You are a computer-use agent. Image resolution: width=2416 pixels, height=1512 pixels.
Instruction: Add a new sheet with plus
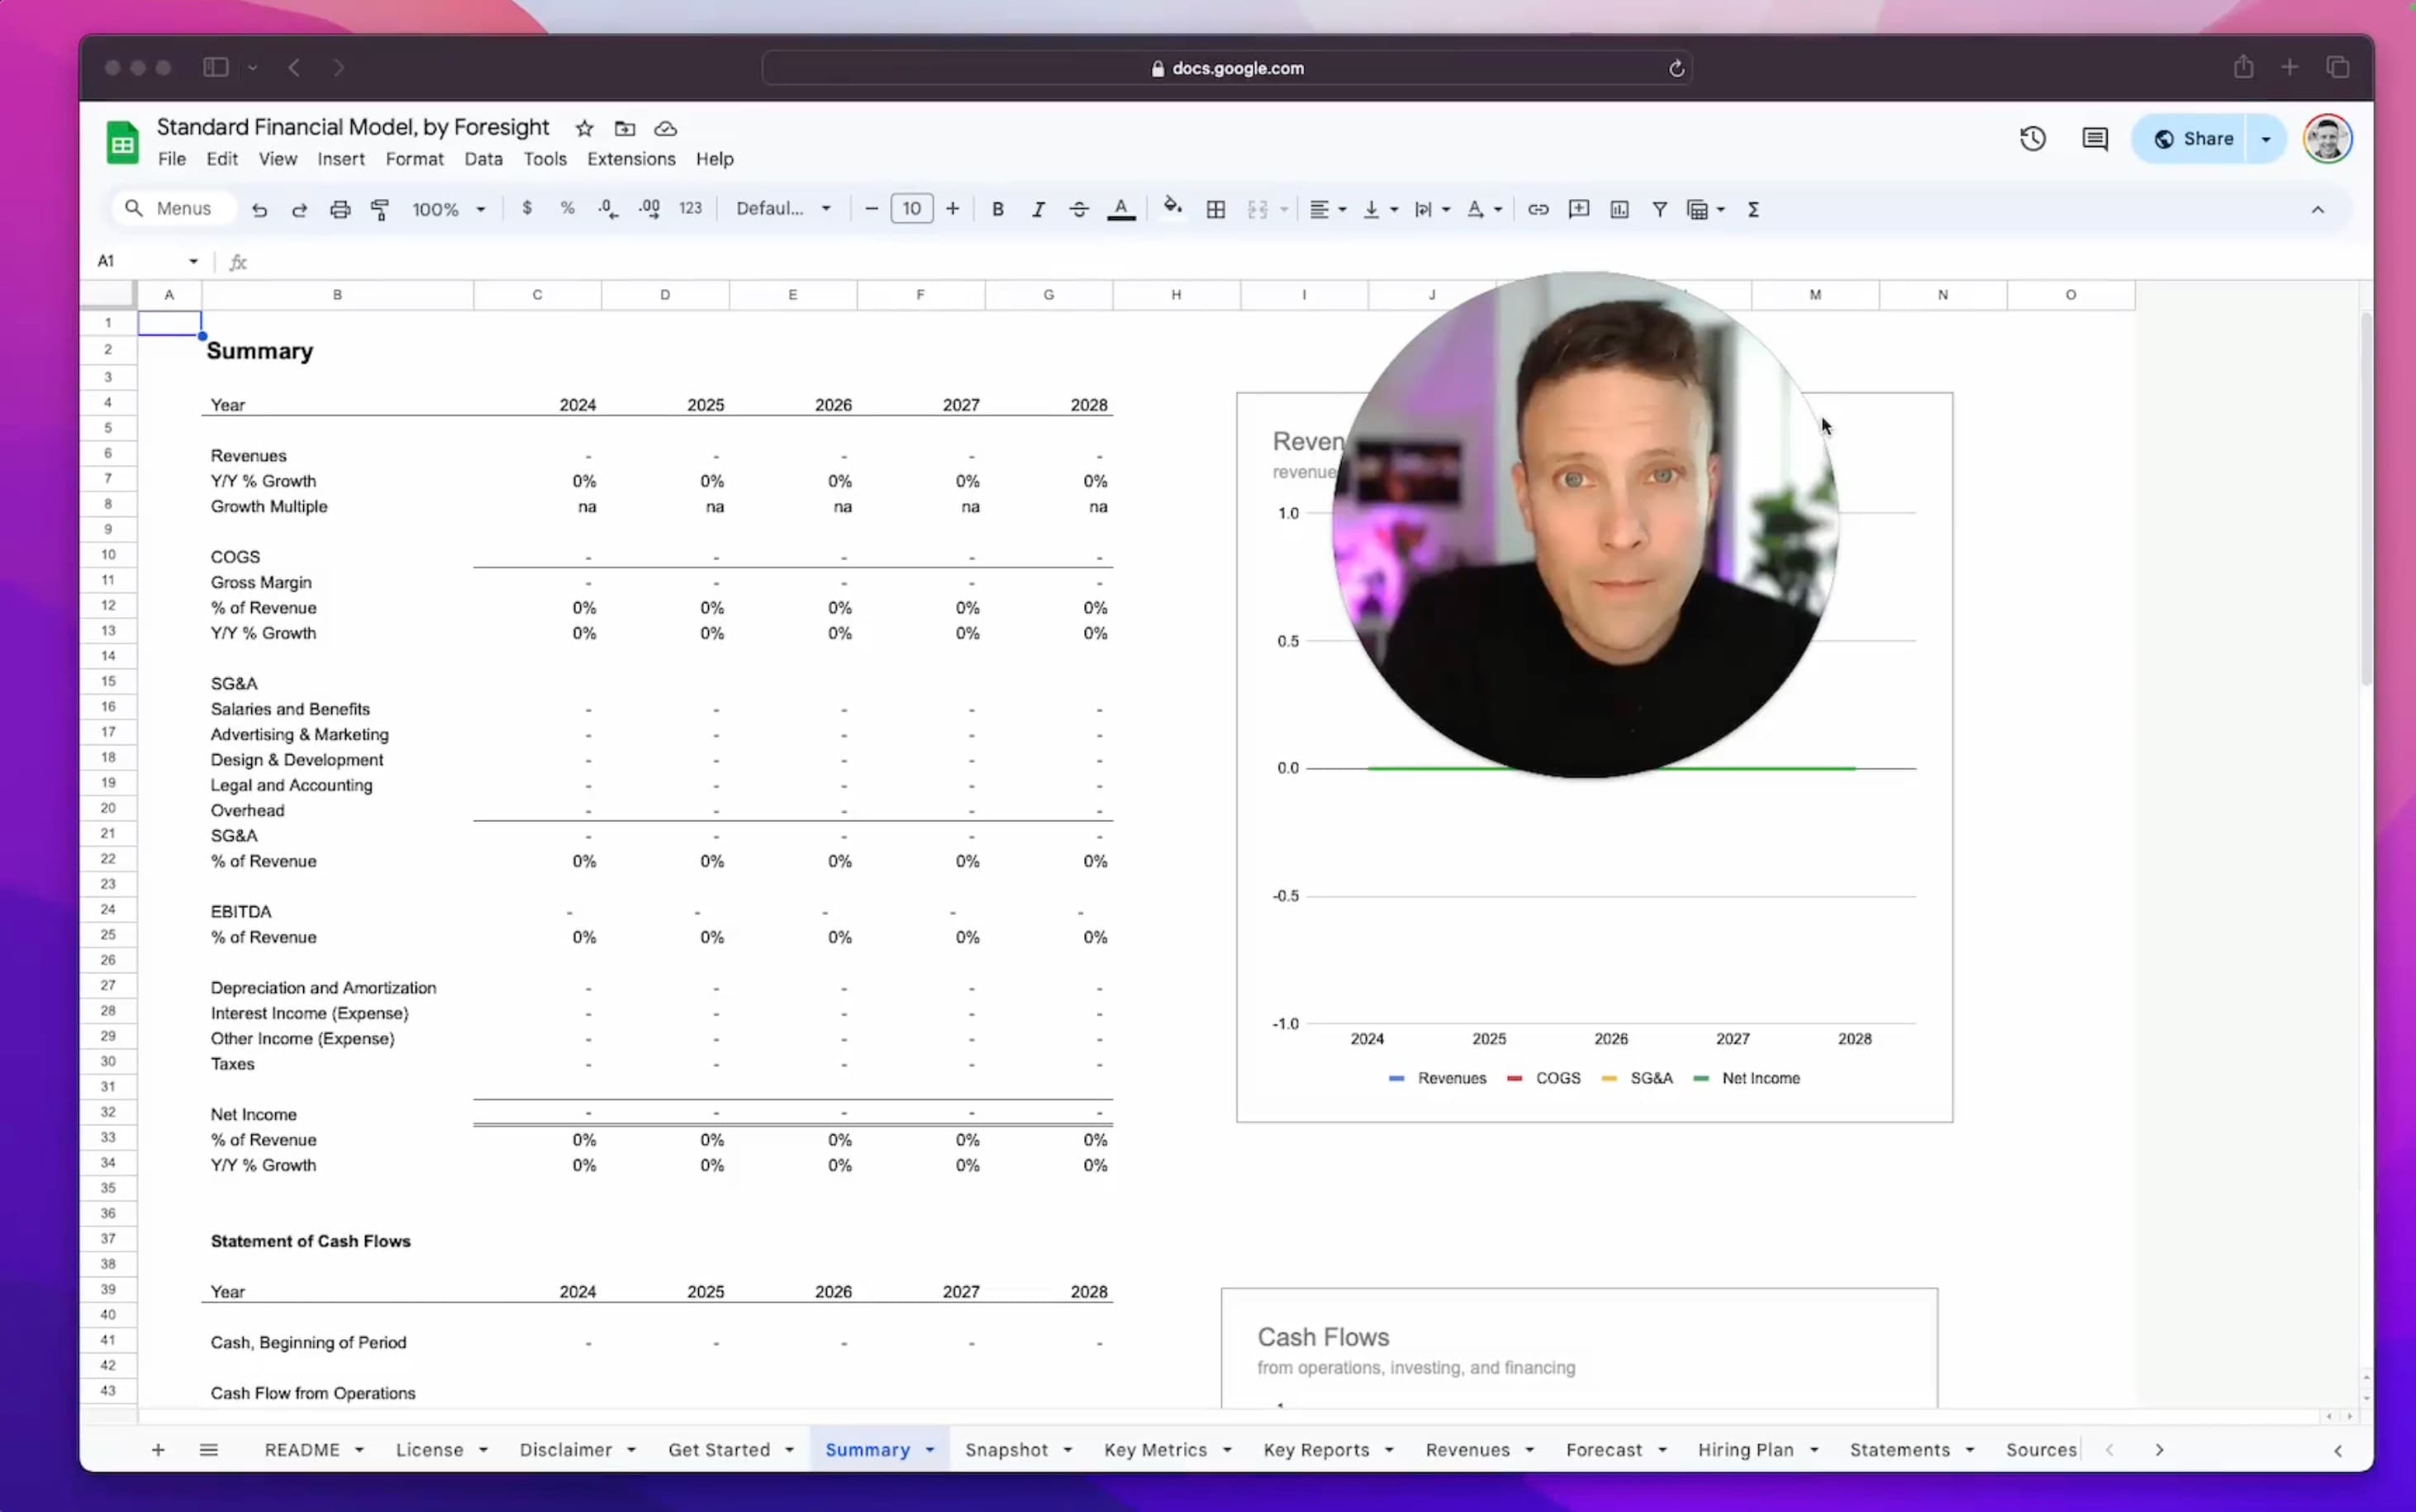[x=158, y=1449]
